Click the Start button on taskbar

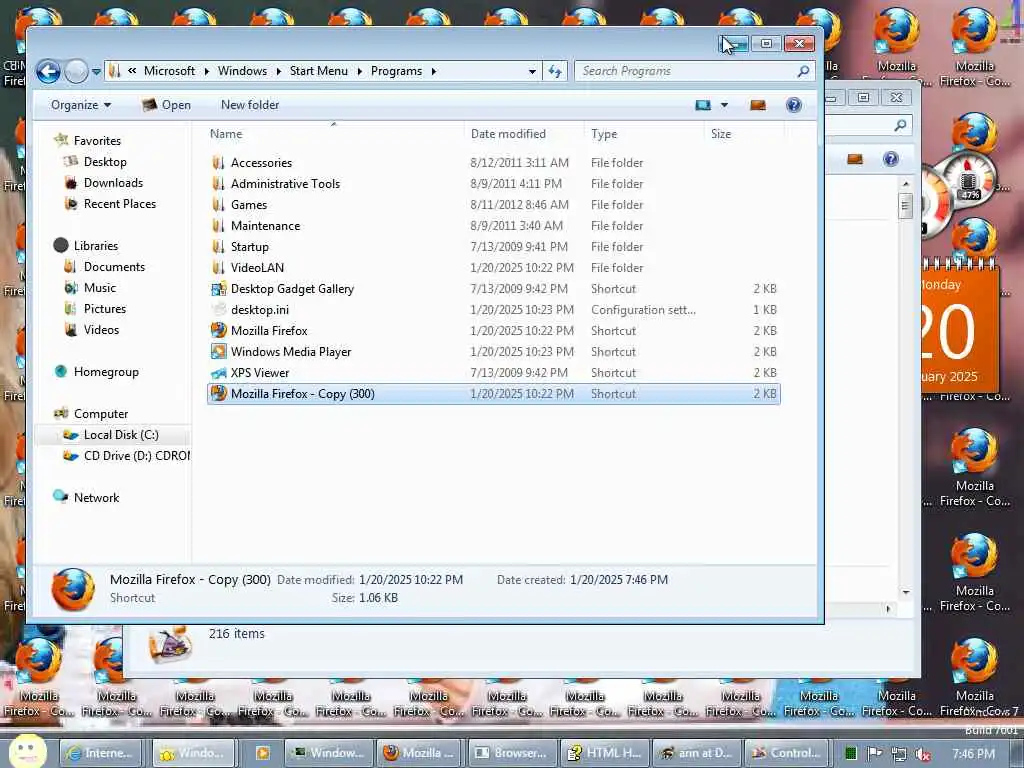(27, 752)
